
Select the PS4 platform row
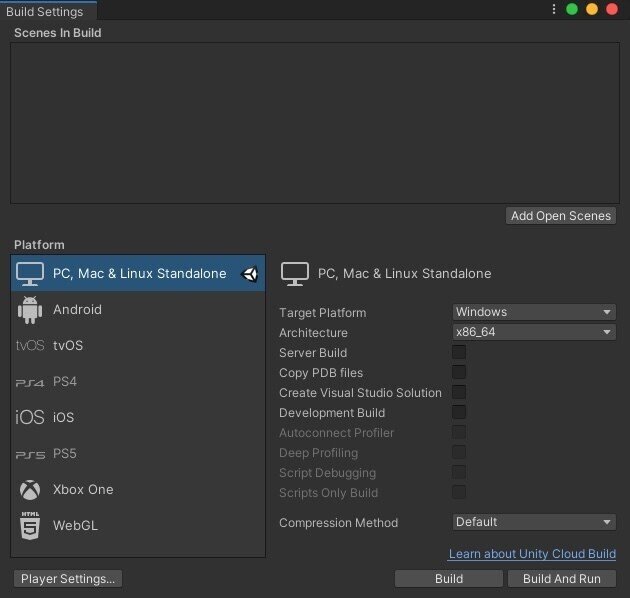(138, 382)
